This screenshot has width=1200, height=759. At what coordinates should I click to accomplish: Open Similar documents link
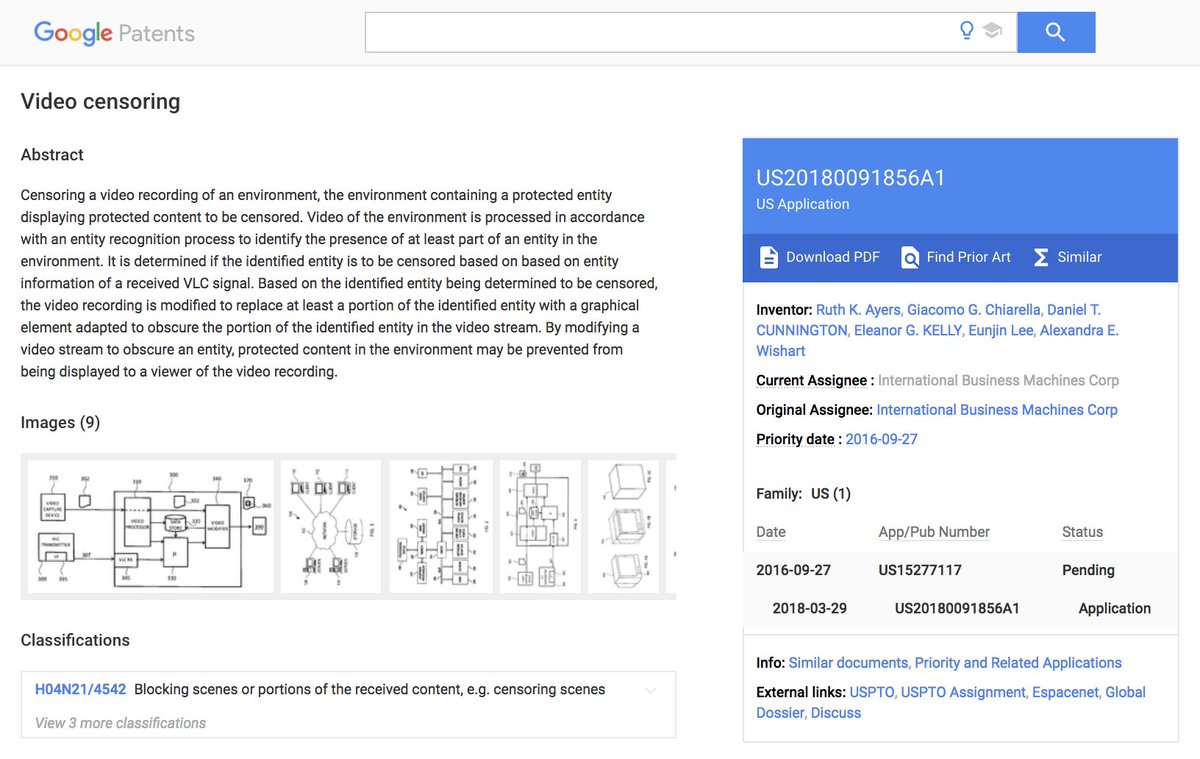[848, 663]
